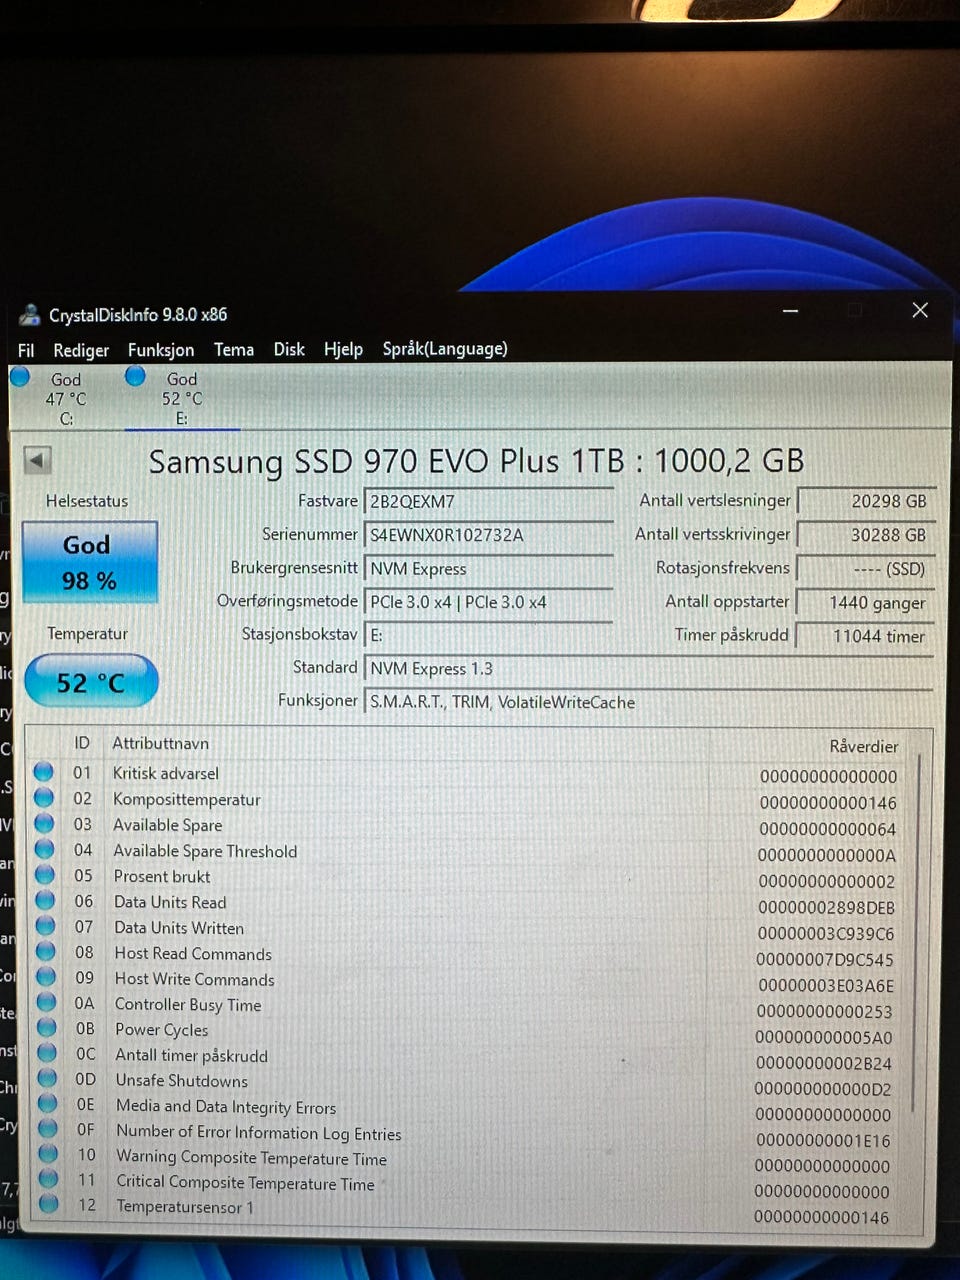Click the status dot for Available Spare Threshold

[x=45, y=849]
